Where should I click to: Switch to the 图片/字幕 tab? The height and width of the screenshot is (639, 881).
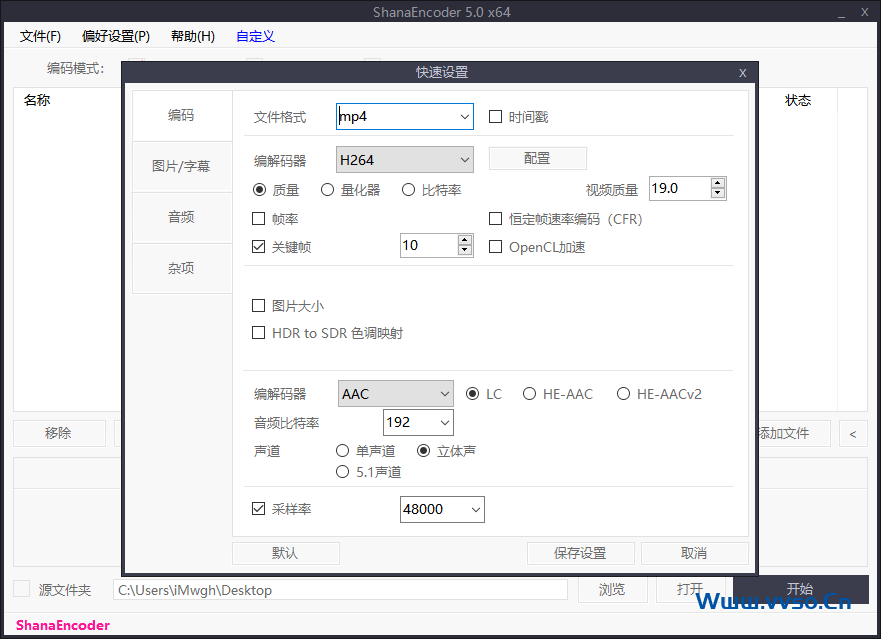[181, 166]
